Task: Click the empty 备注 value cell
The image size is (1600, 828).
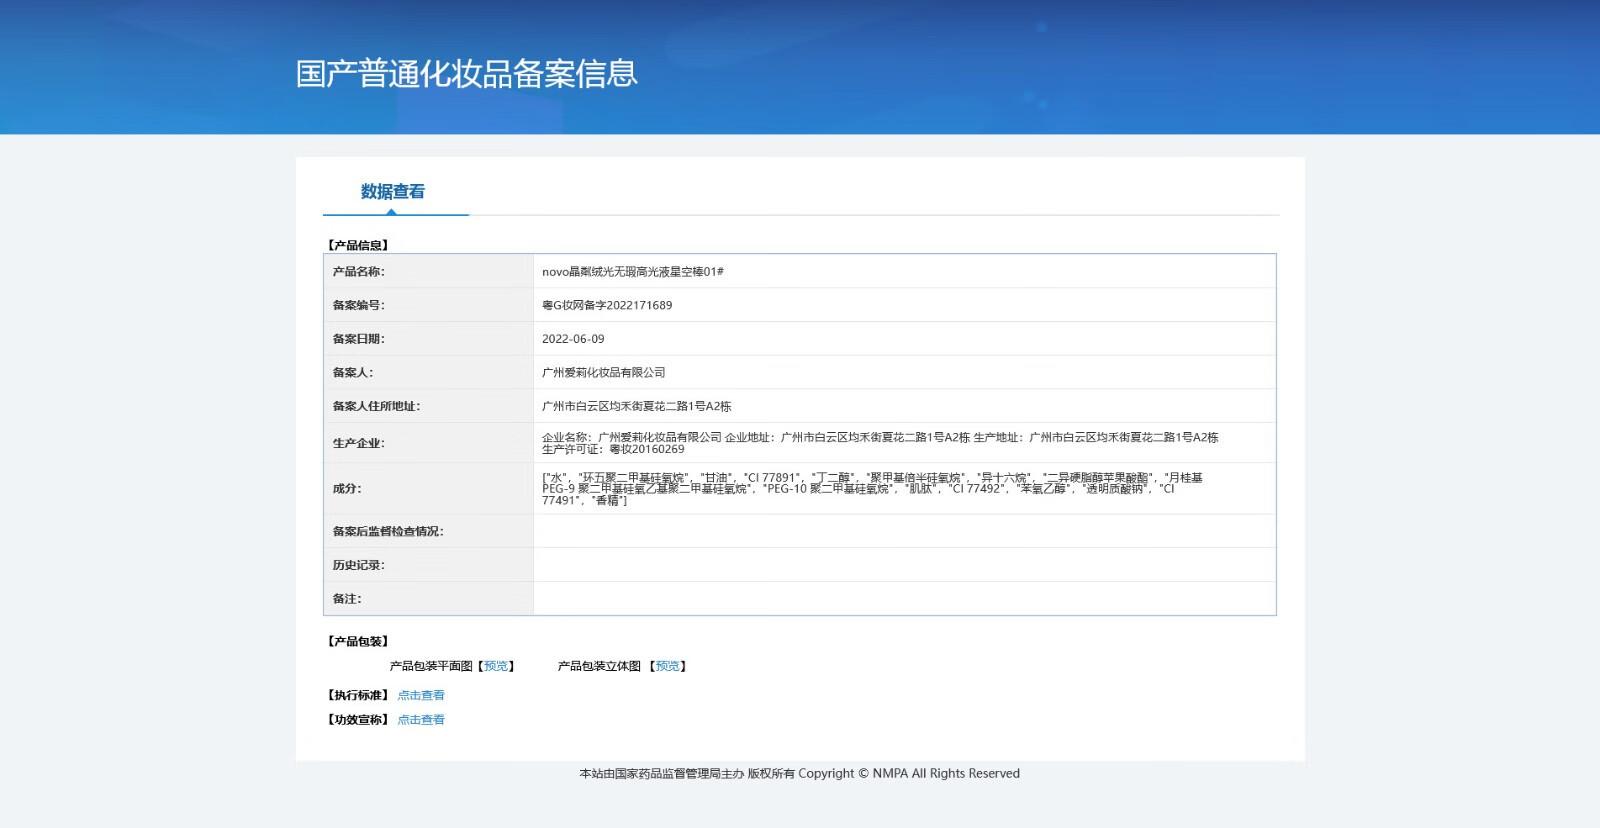Action: (904, 599)
